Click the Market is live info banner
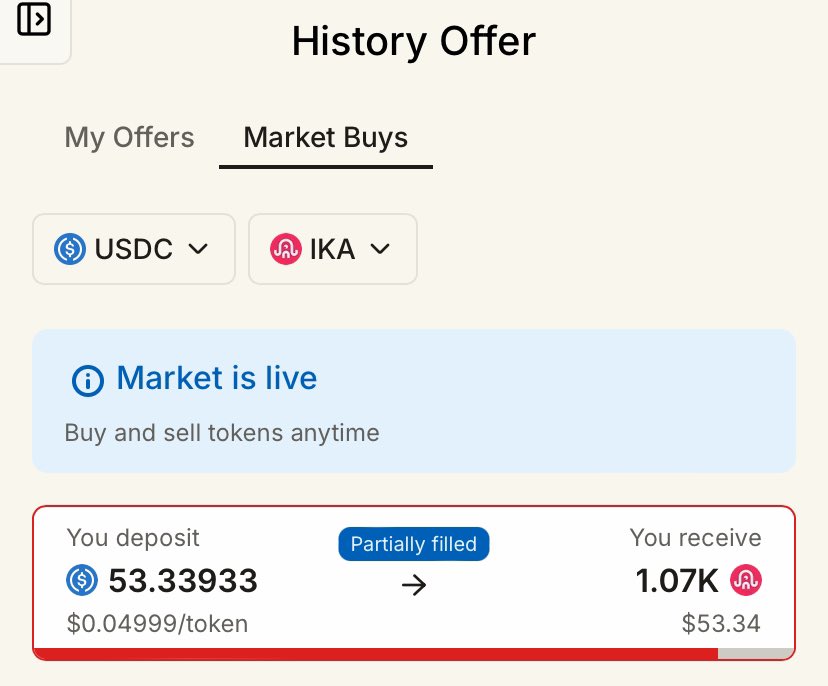This screenshot has width=828, height=686. pos(414,401)
